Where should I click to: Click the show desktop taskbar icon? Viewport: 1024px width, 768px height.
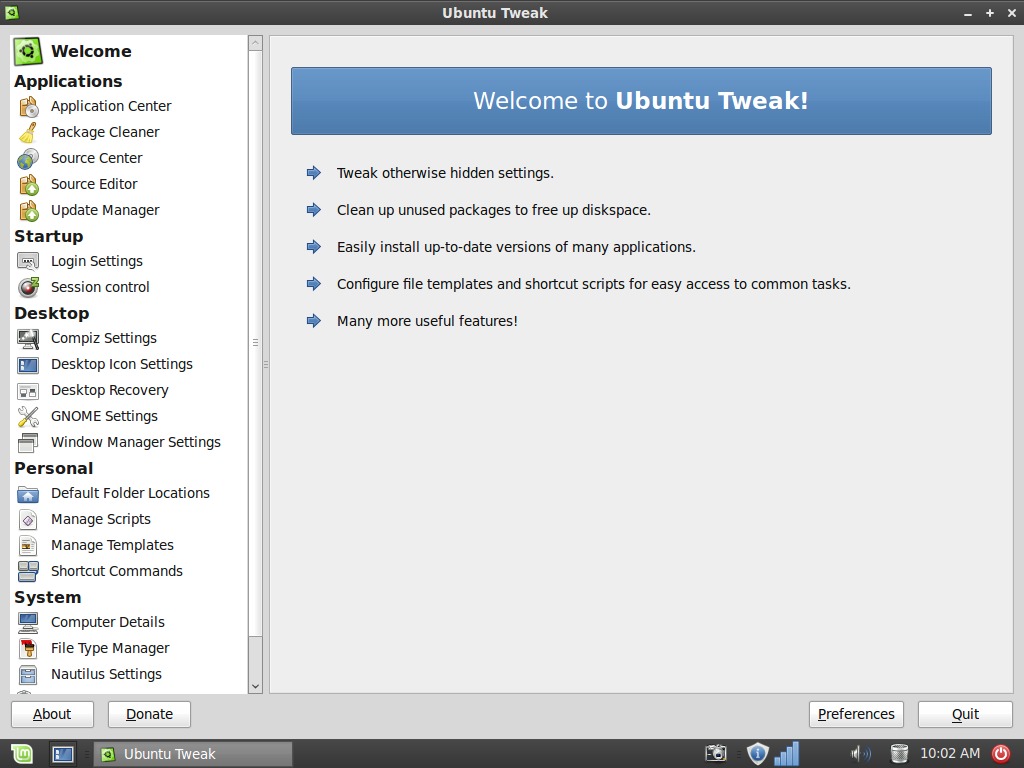pos(63,754)
